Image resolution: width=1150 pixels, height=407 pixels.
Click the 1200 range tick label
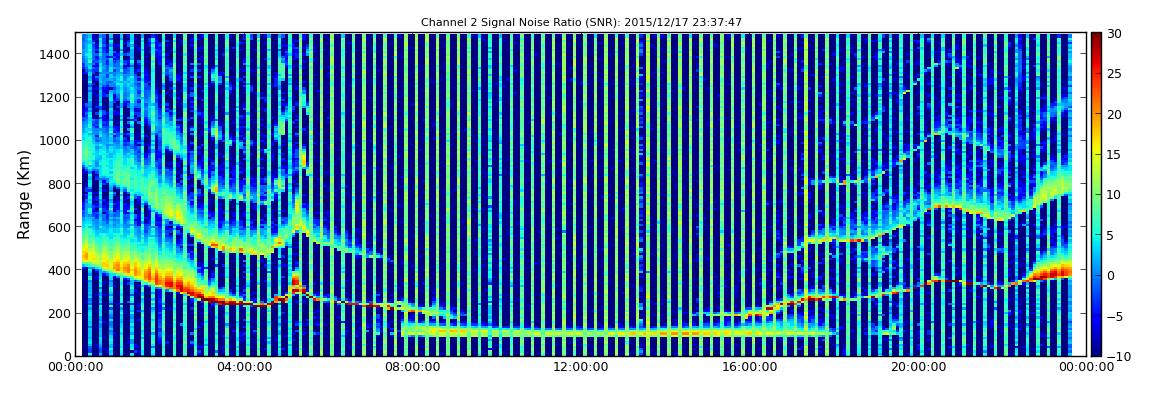56,98
